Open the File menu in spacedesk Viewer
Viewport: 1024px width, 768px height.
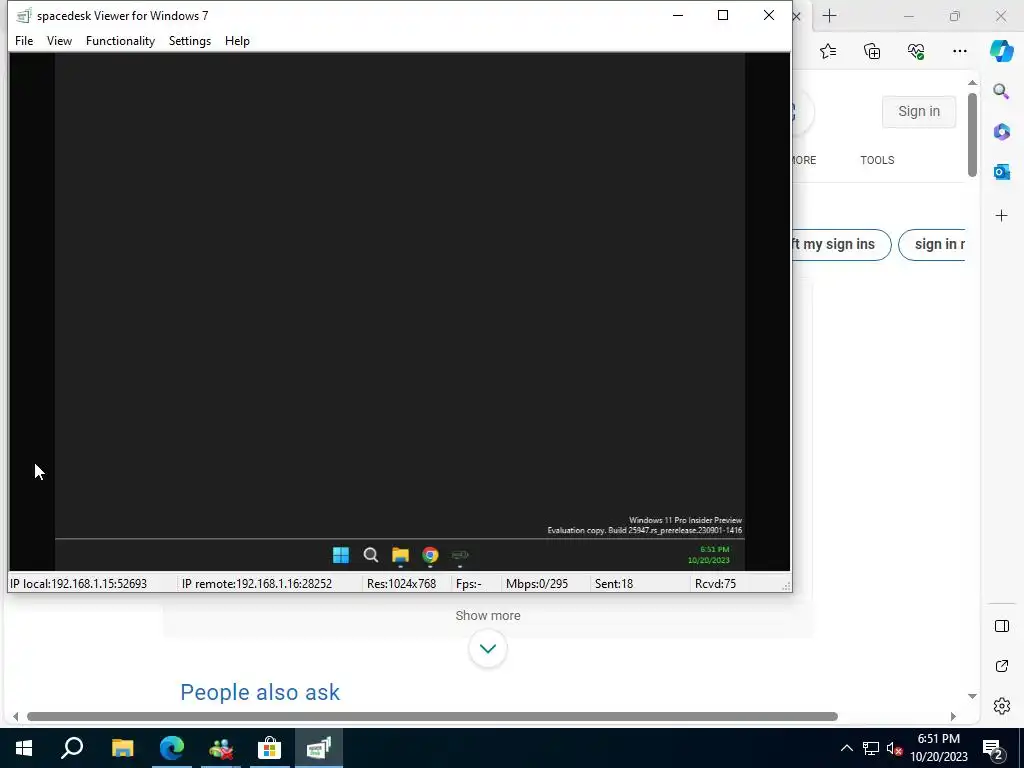(x=24, y=40)
